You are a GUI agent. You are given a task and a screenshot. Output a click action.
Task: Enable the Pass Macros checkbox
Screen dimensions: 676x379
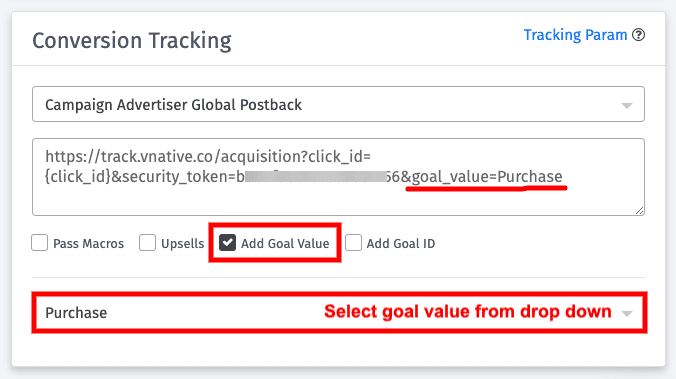click(x=40, y=243)
